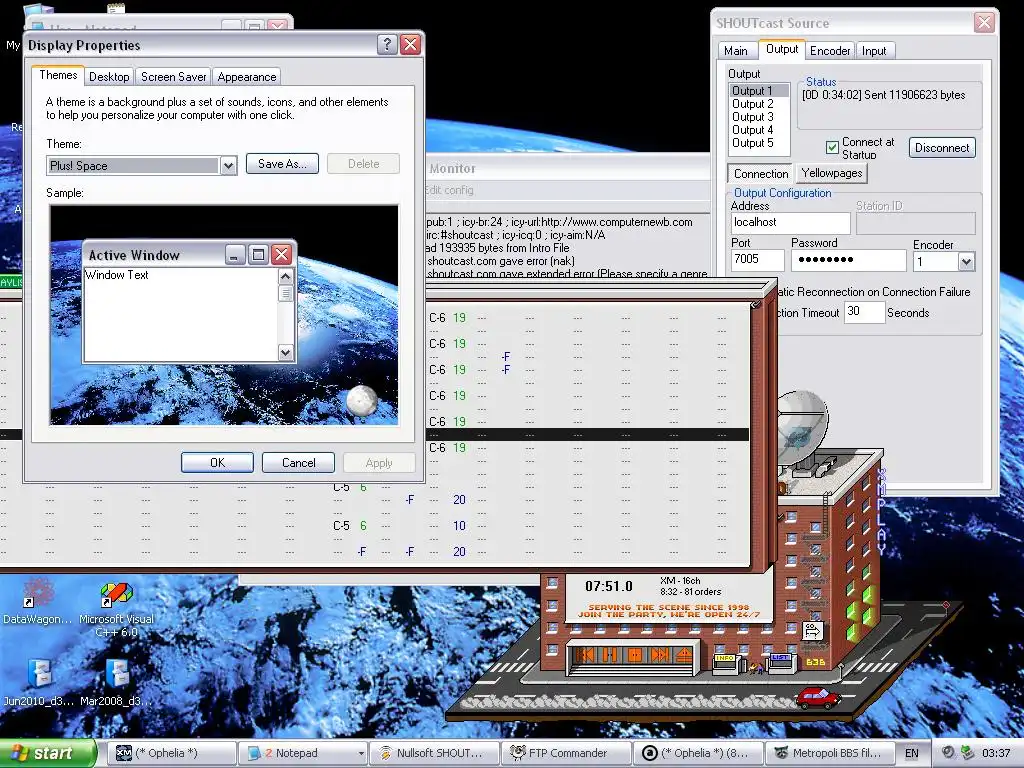This screenshot has width=1024, height=768.
Task: Click the tray clock showing 03:37
Action: tap(996, 753)
